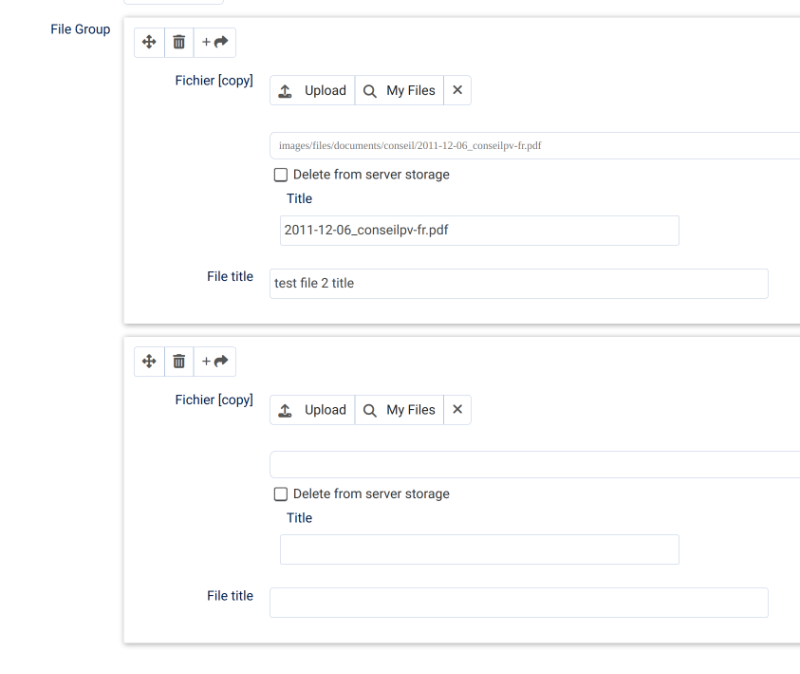Image resolution: width=800 pixels, height=674 pixels.
Task: Click Upload button in second file group
Action: (x=312, y=410)
